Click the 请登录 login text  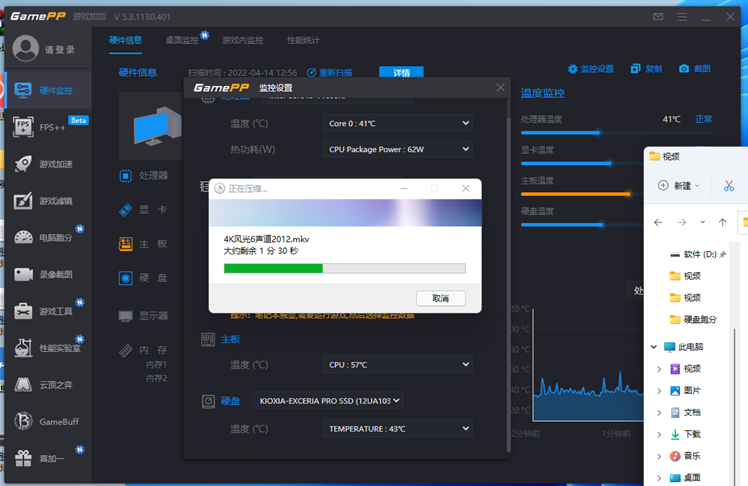point(60,50)
